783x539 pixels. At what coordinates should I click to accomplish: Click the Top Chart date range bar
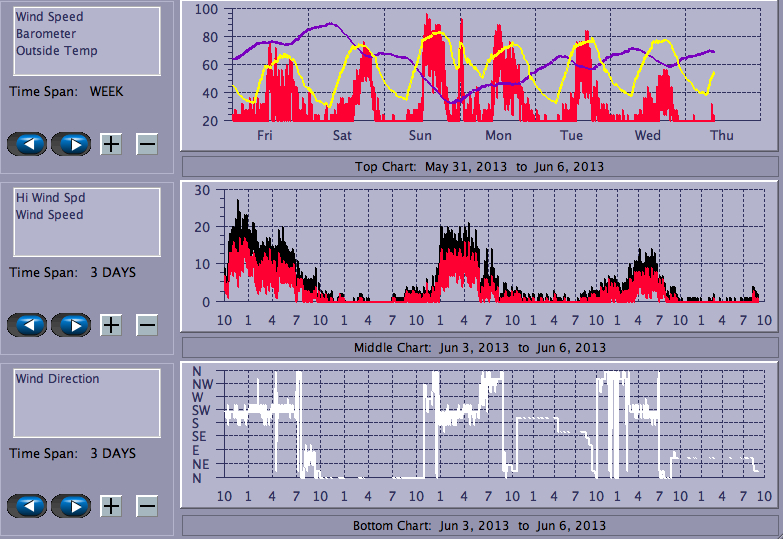(479, 166)
